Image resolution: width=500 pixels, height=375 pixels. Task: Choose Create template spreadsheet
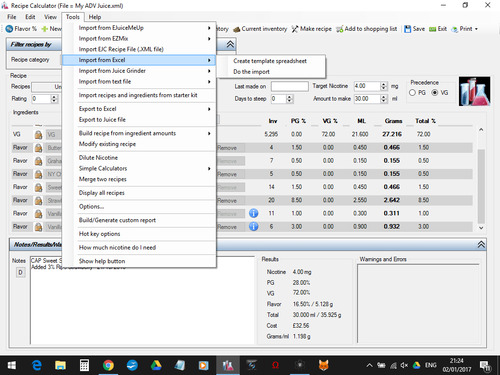coord(270,61)
